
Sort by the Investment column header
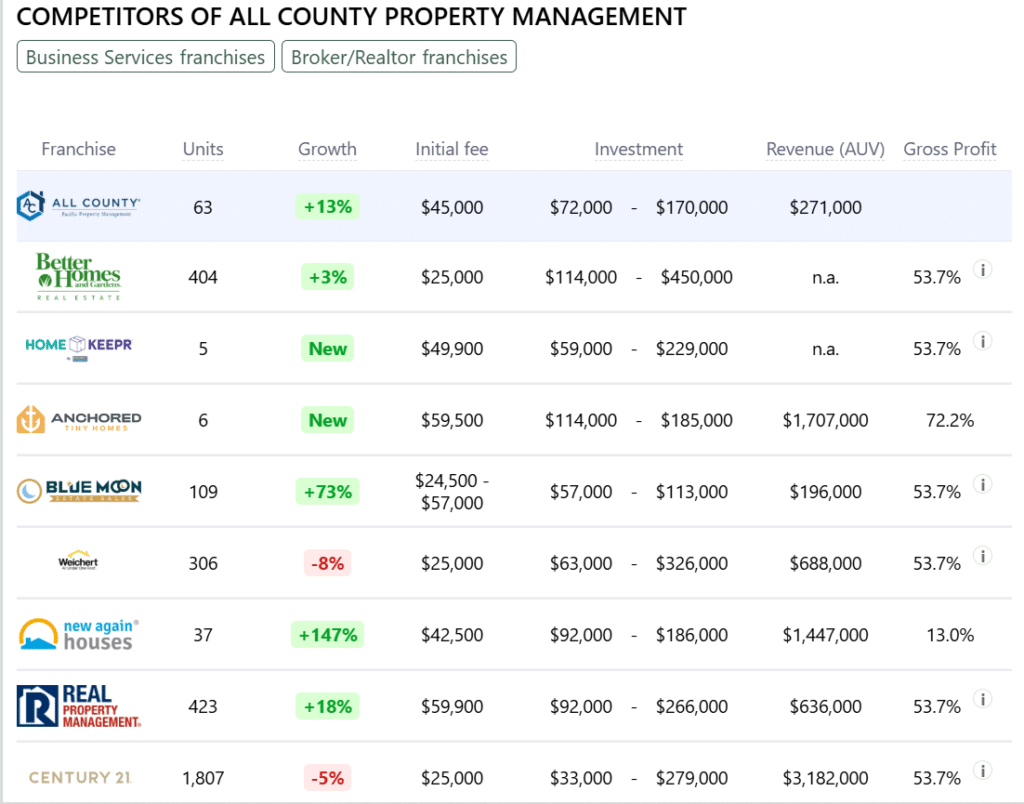639,149
